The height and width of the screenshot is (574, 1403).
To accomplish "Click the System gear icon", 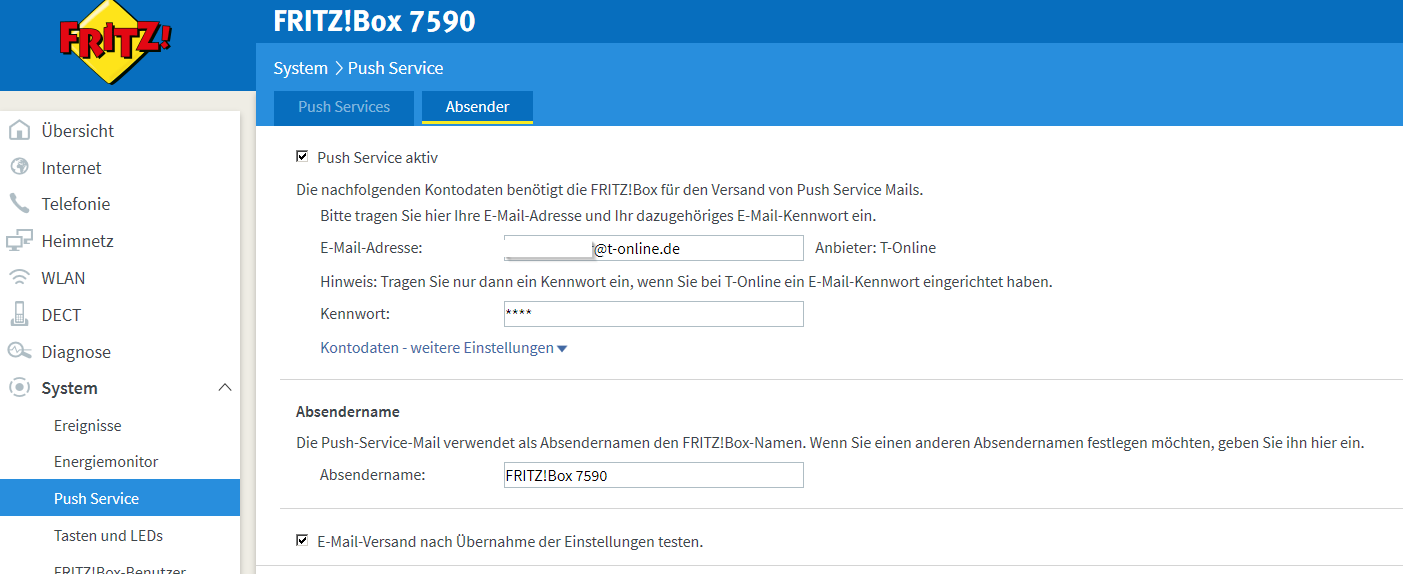I will click(19, 388).
